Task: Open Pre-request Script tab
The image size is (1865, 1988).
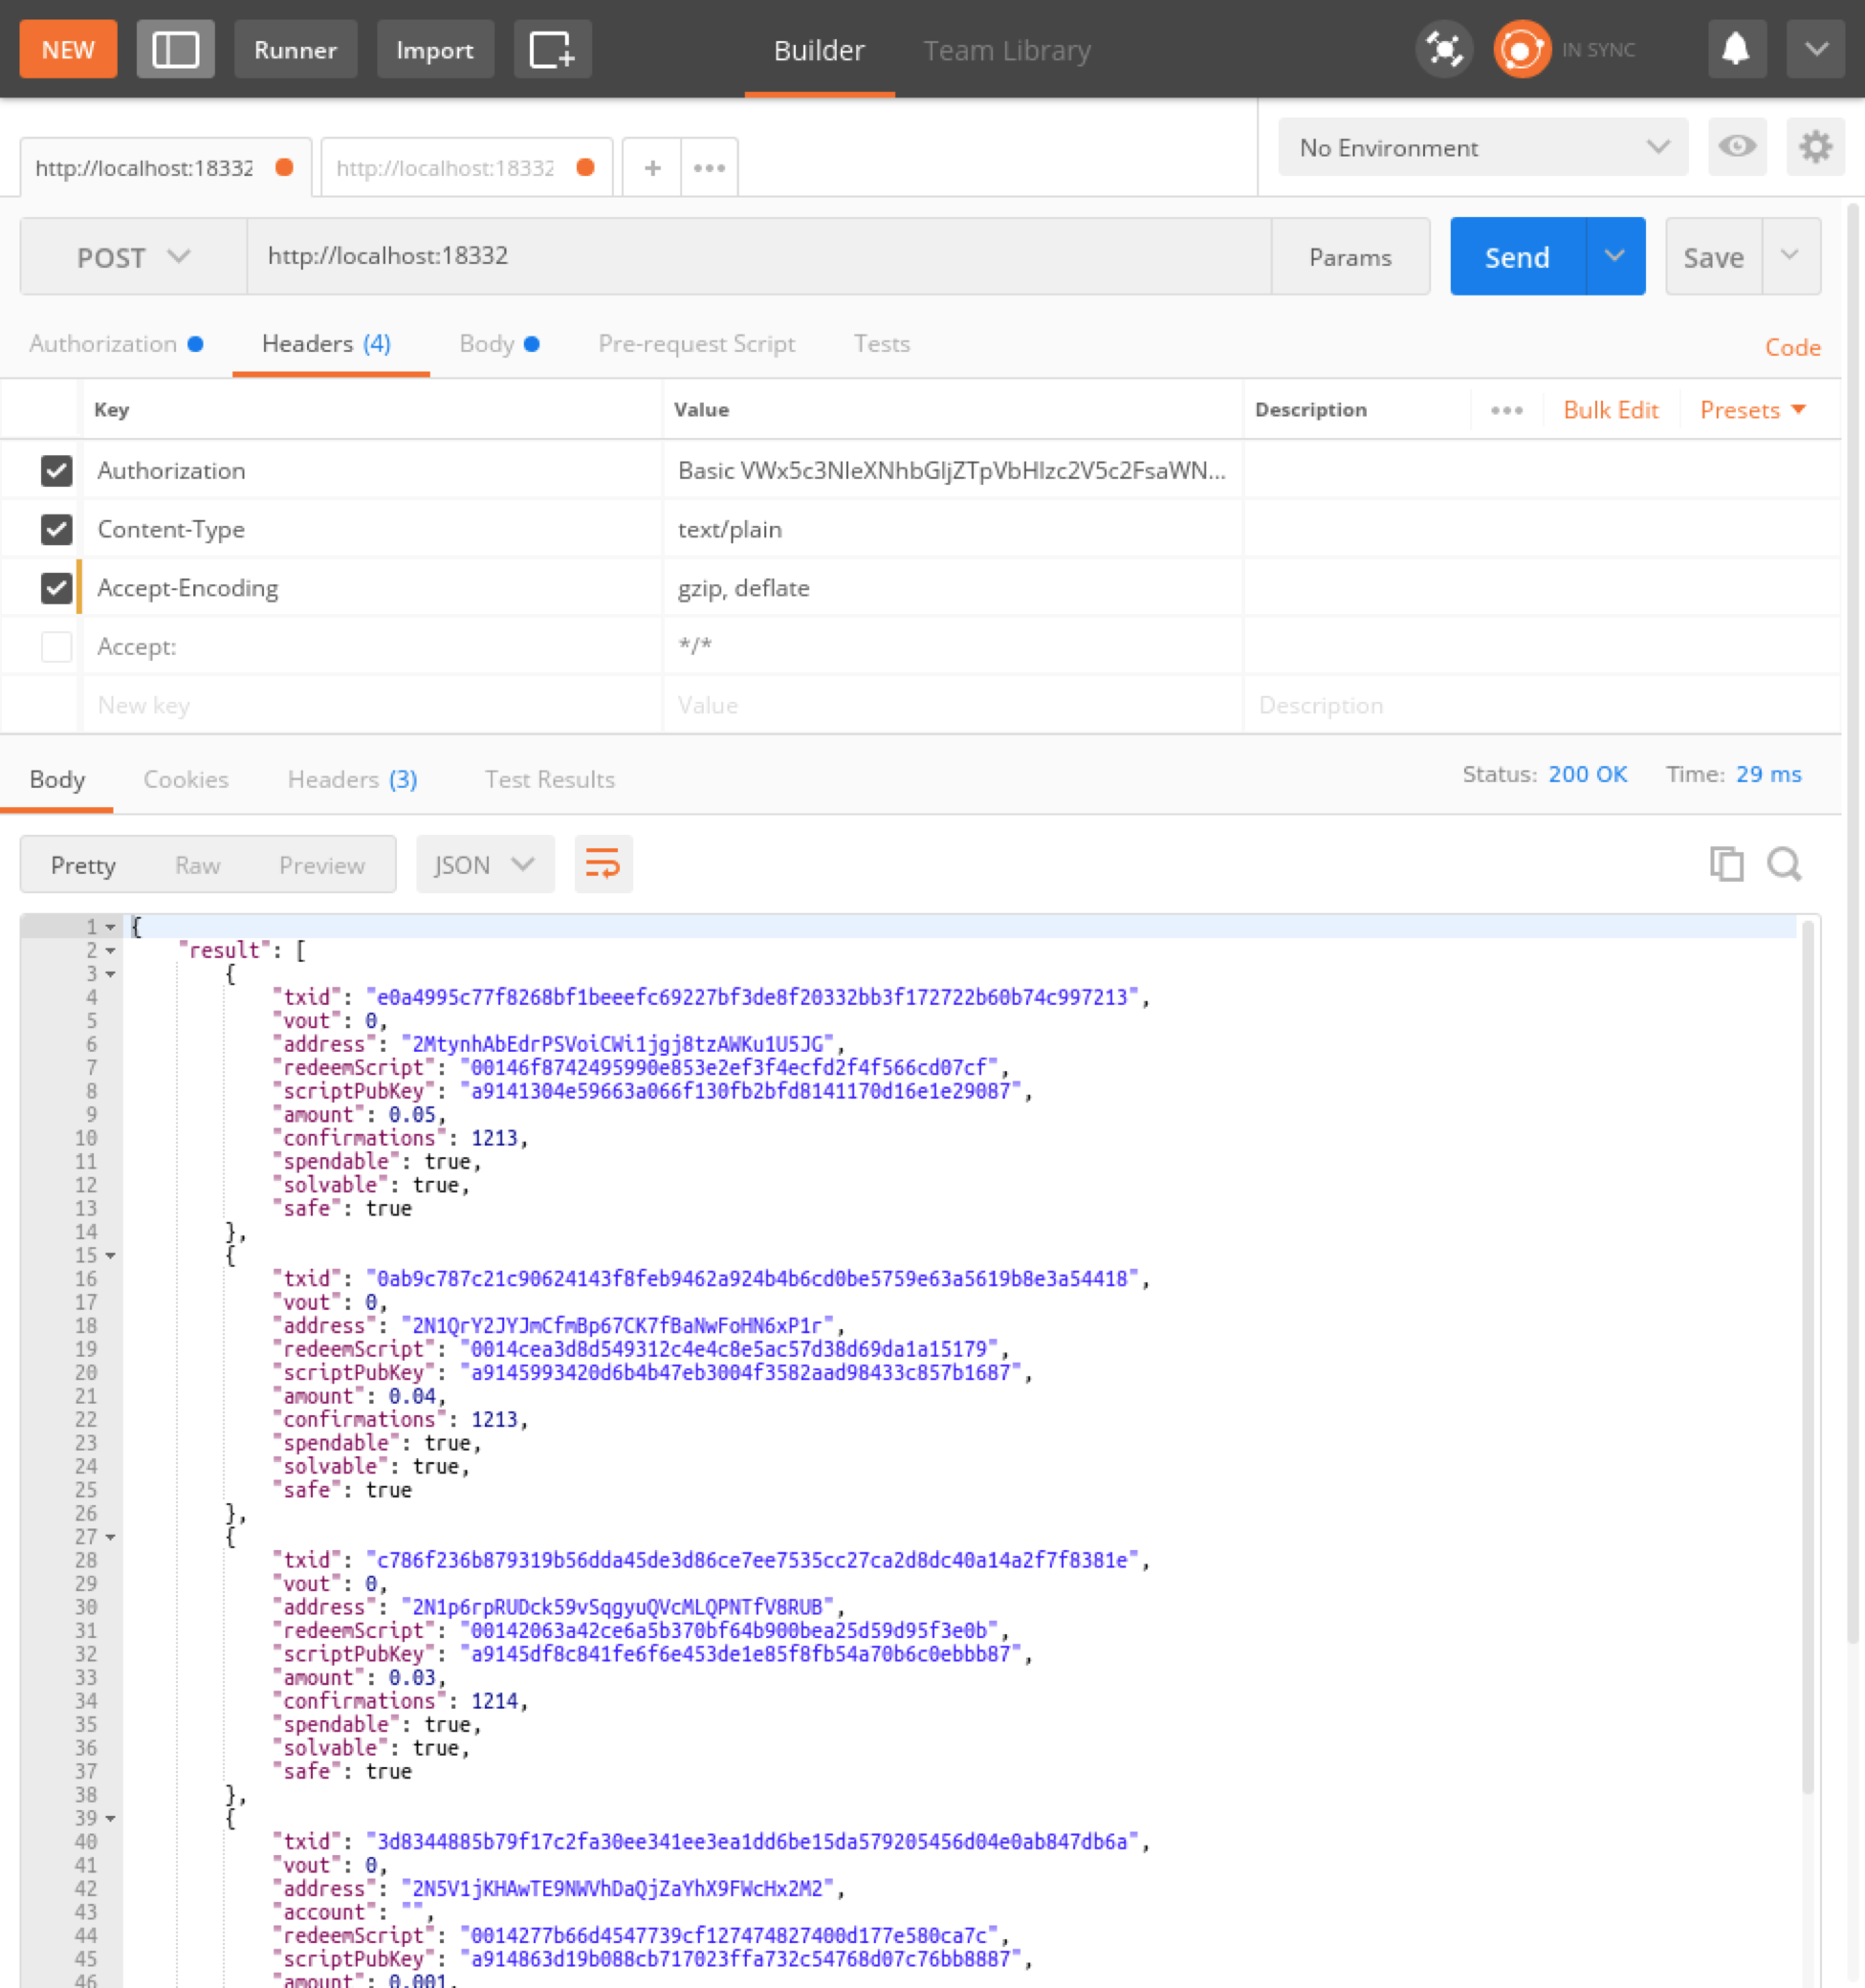Action: 696,343
